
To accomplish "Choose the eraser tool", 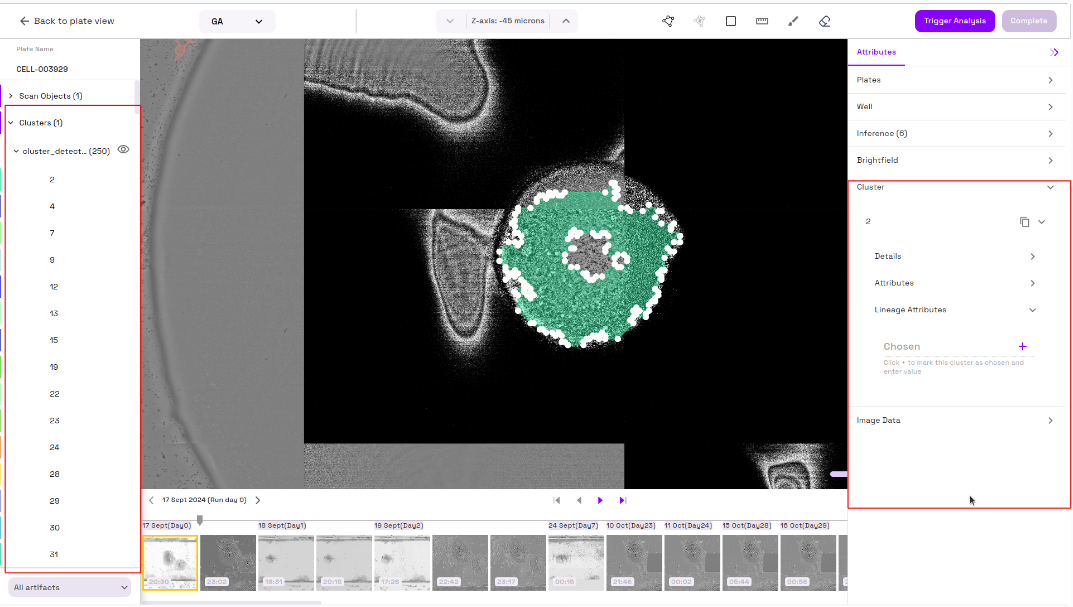I will 824,21.
